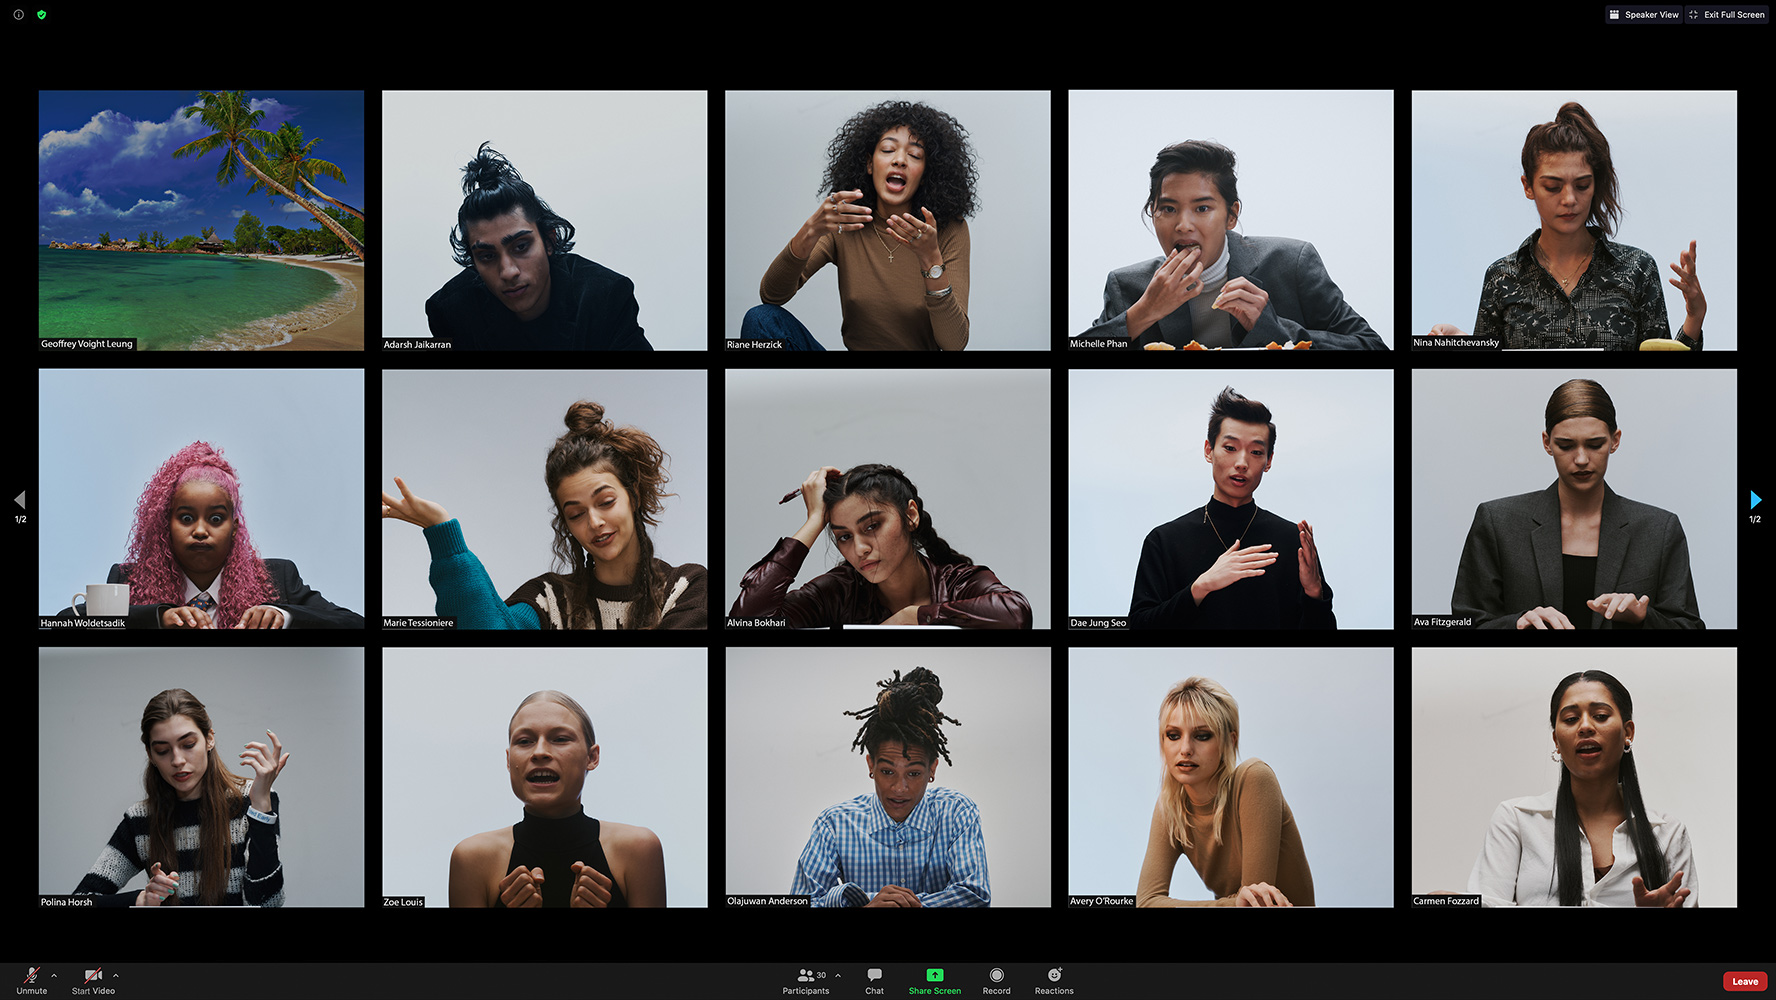Image resolution: width=1776 pixels, height=1000 pixels.
Task: Click the Geoffrey Voight Leung name label
Action: [x=87, y=344]
